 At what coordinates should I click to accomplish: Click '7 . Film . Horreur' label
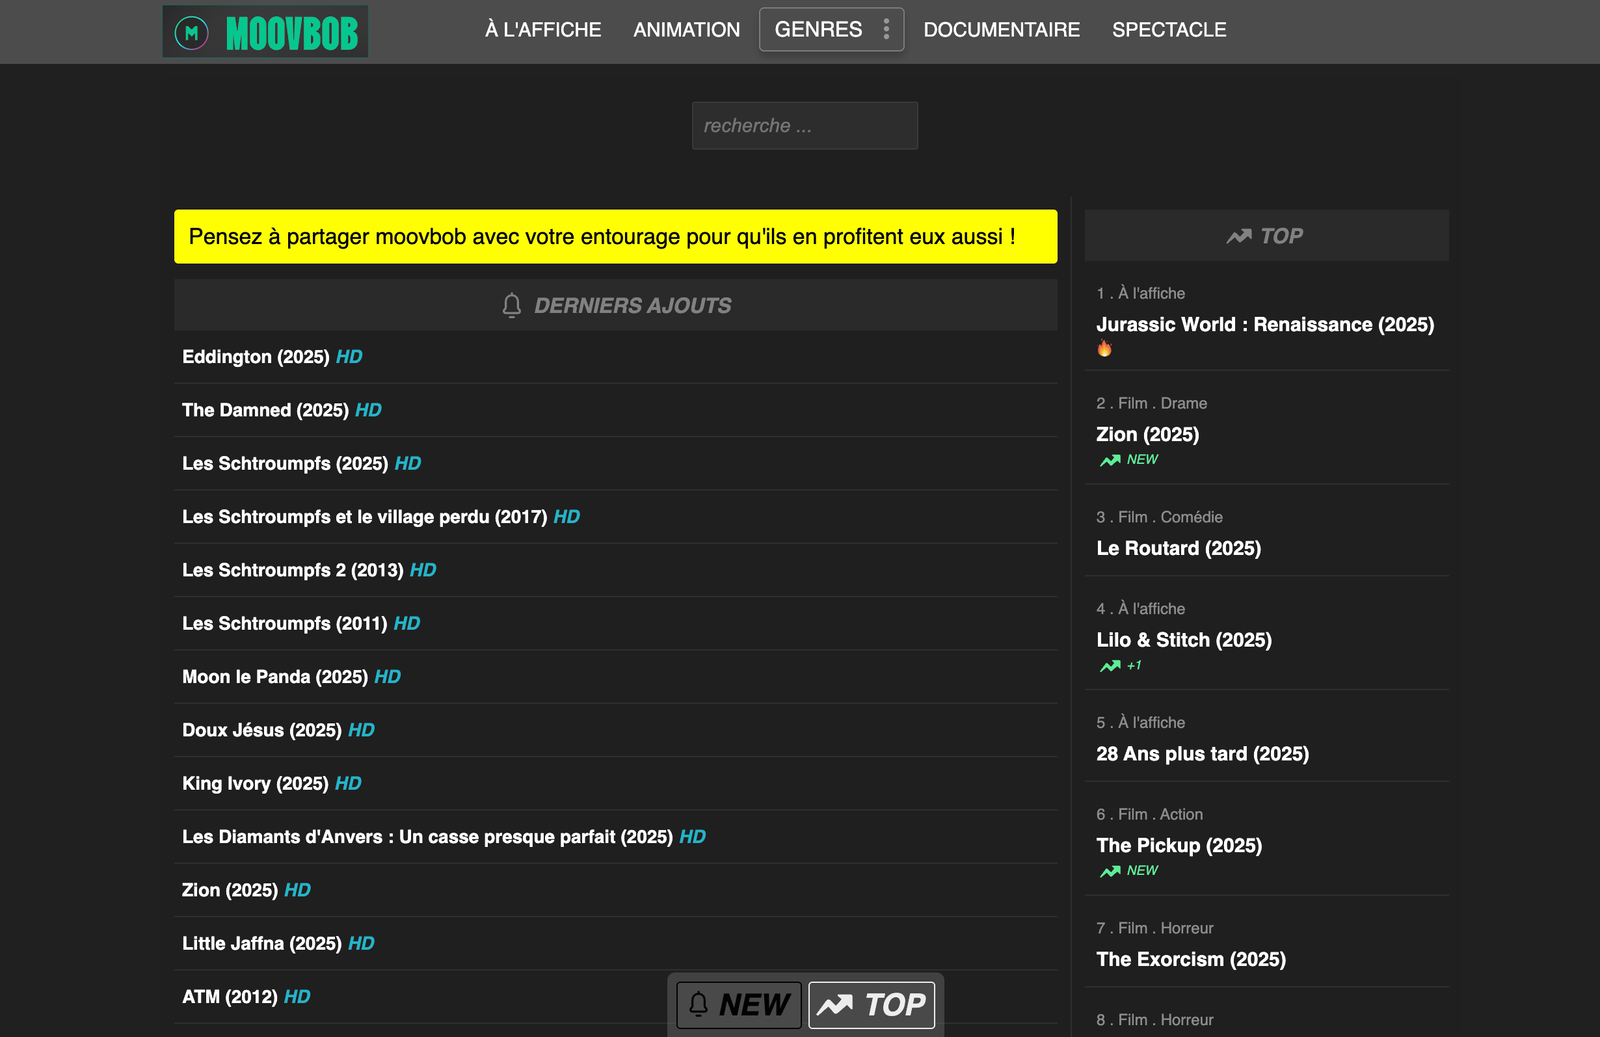(x=1154, y=928)
